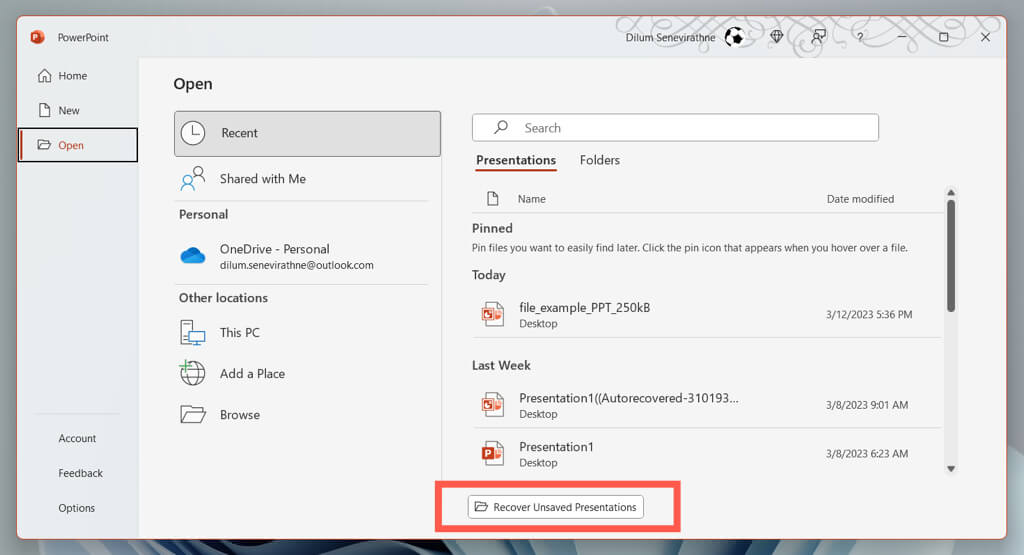This screenshot has width=1024, height=555.
Task: Click the Browse folder icon
Action: coord(193,414)
